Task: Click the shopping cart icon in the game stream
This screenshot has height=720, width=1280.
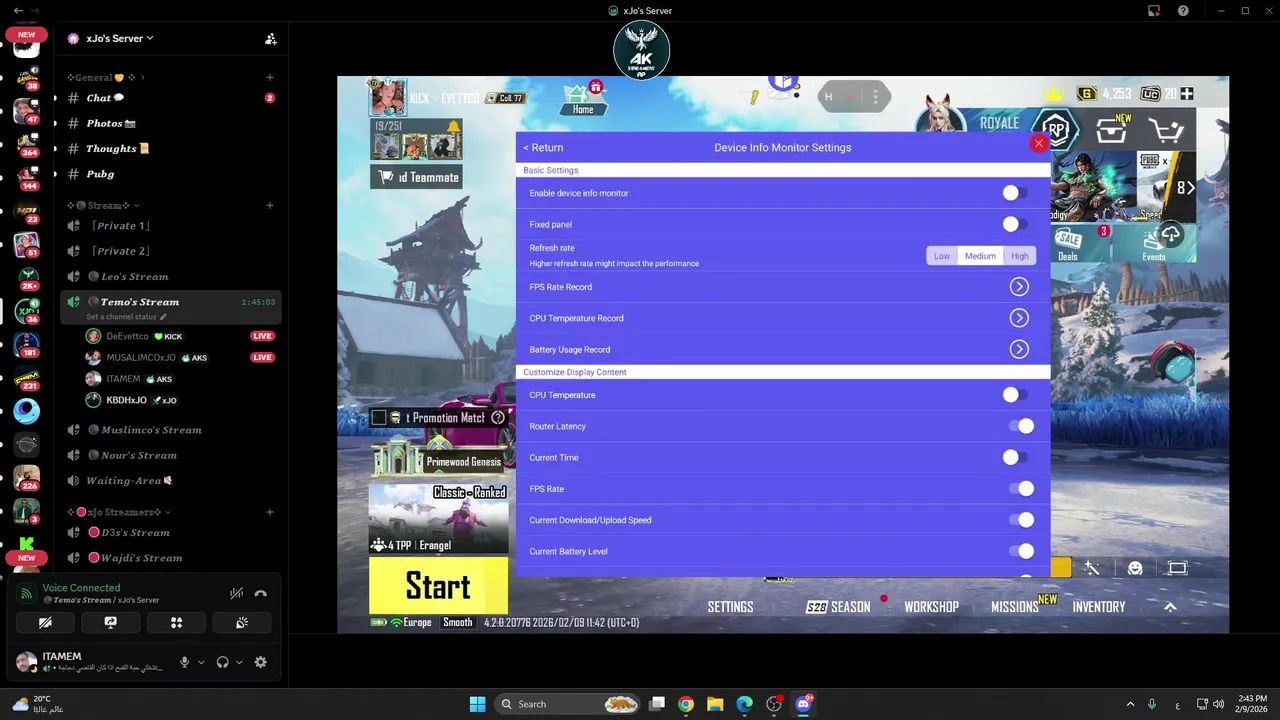Action: 1166,130
